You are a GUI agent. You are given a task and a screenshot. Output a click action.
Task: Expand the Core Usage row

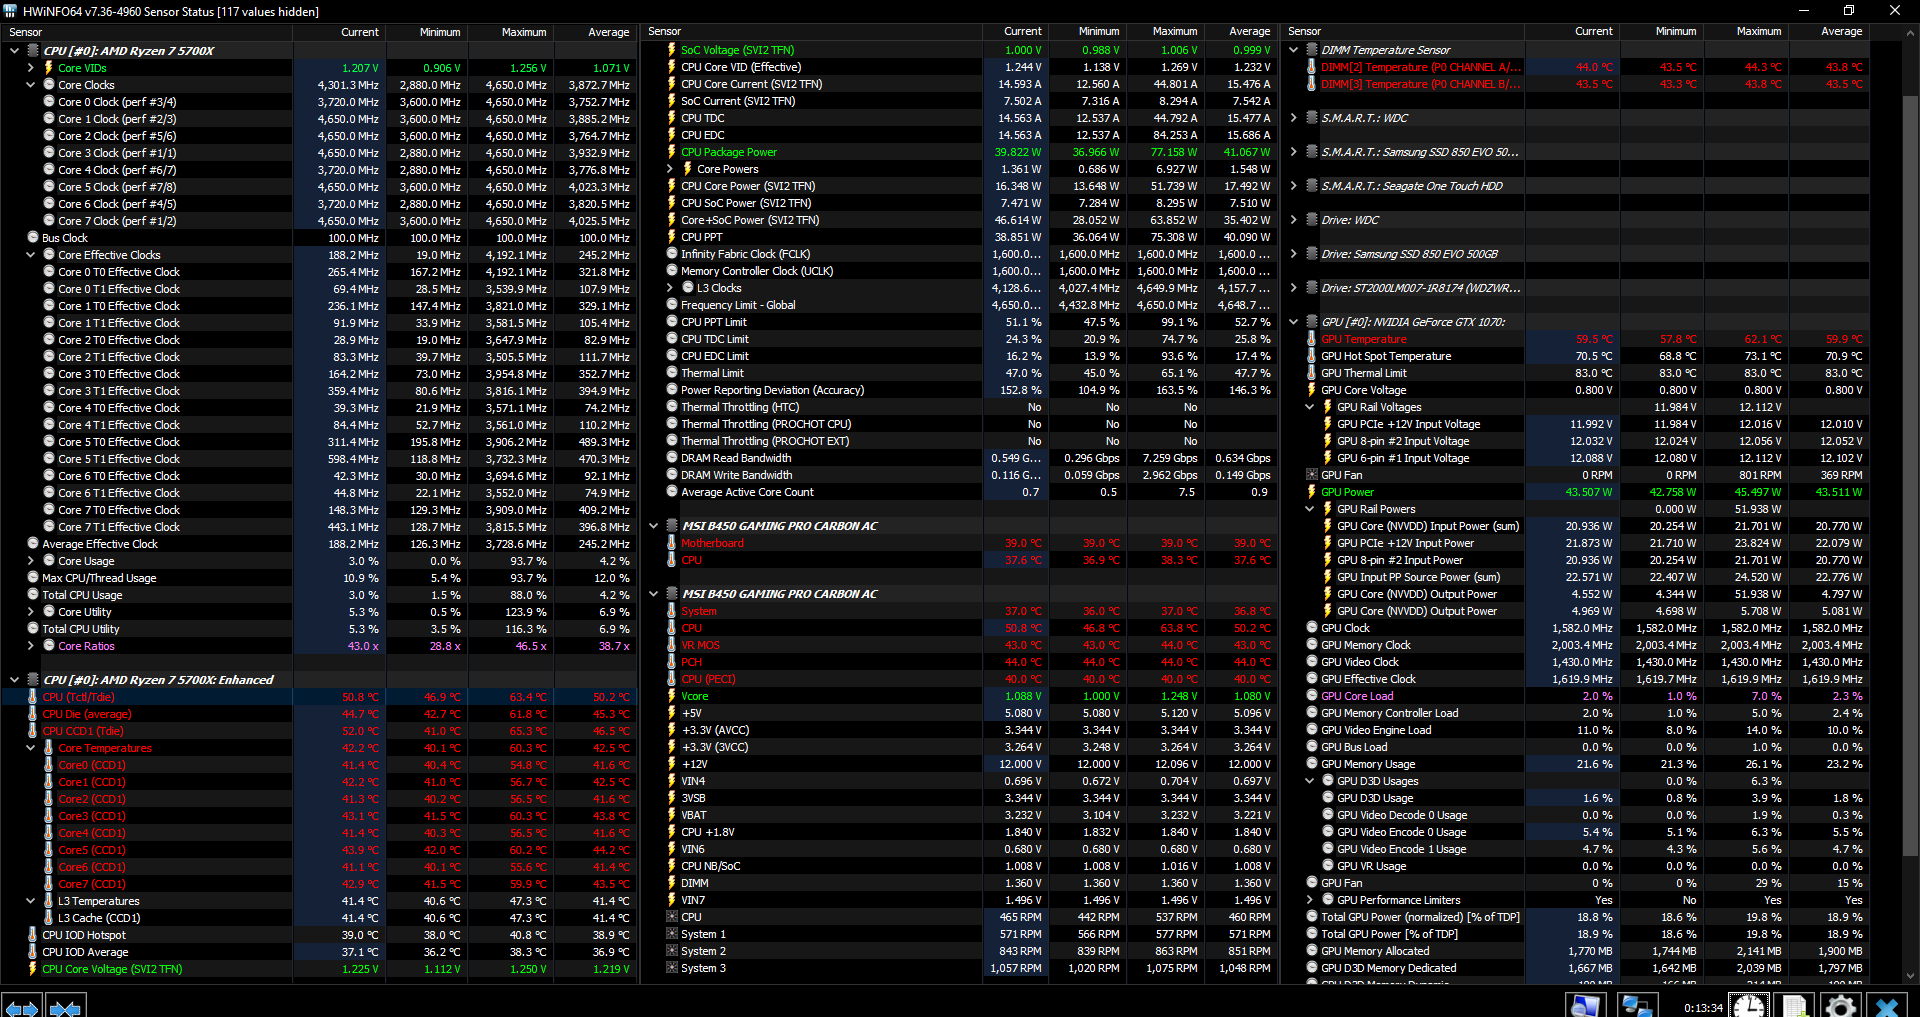pos(30,561)
